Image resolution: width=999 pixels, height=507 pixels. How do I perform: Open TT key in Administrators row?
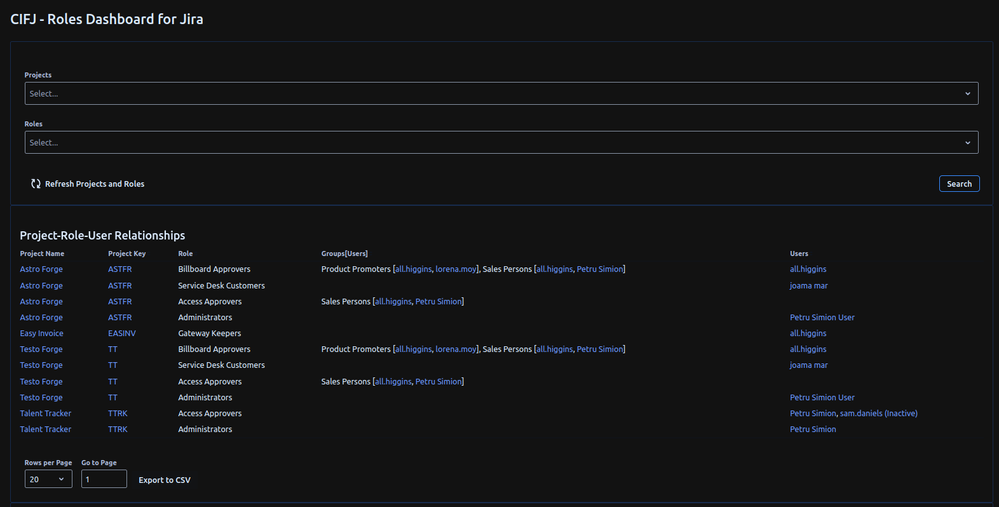(113, 397)
